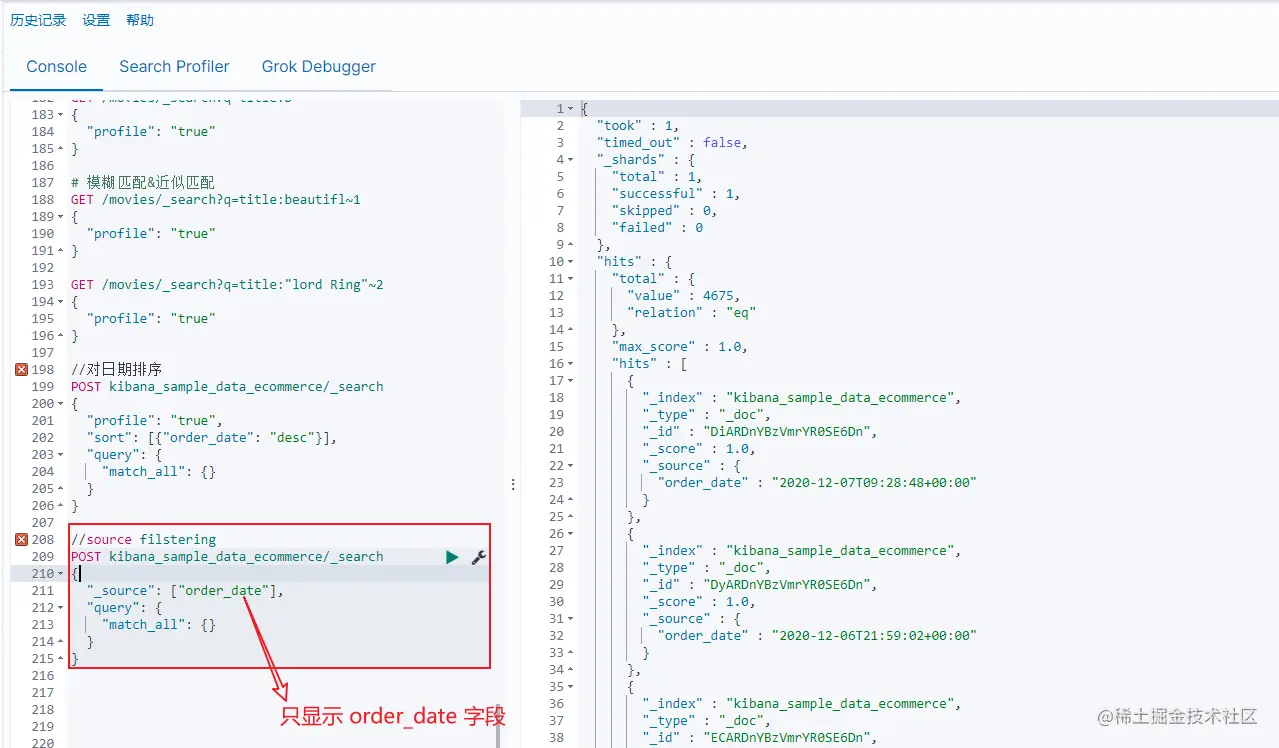Click the "skipped" : 0 response line

pyautogui.click(x=665, y=210)
